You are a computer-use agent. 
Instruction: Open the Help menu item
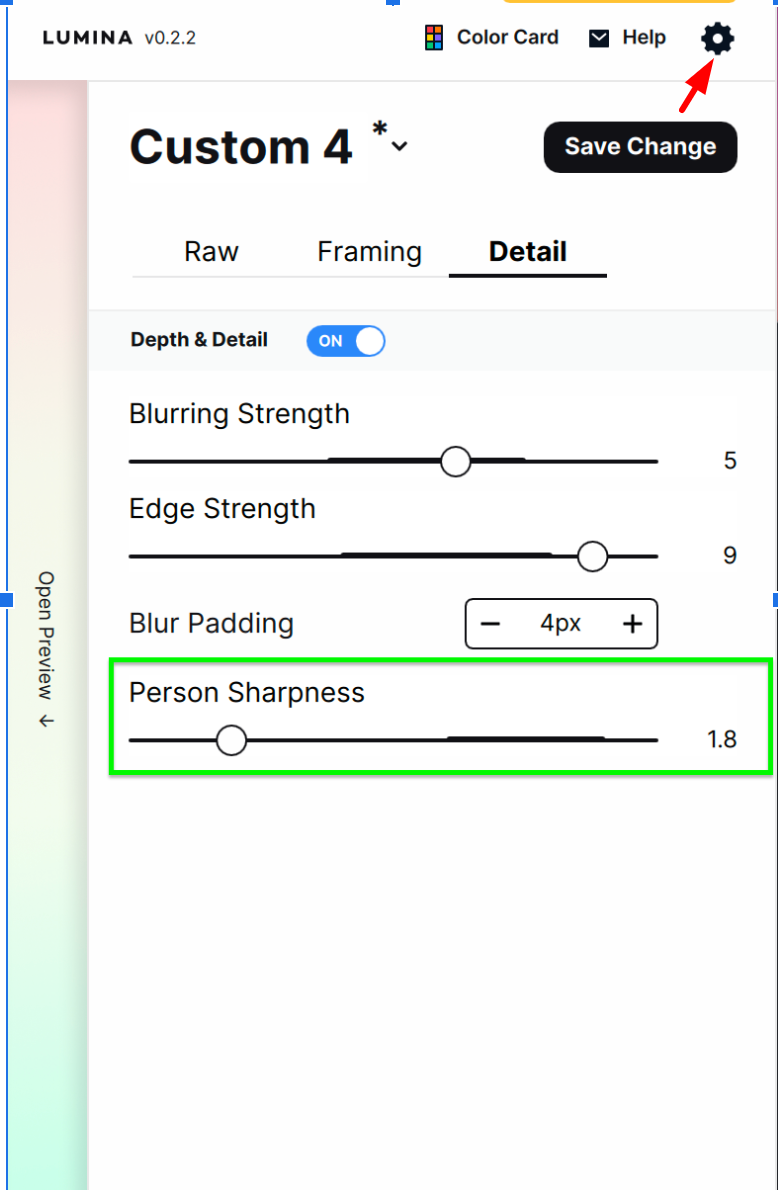[x=645, y=37]
